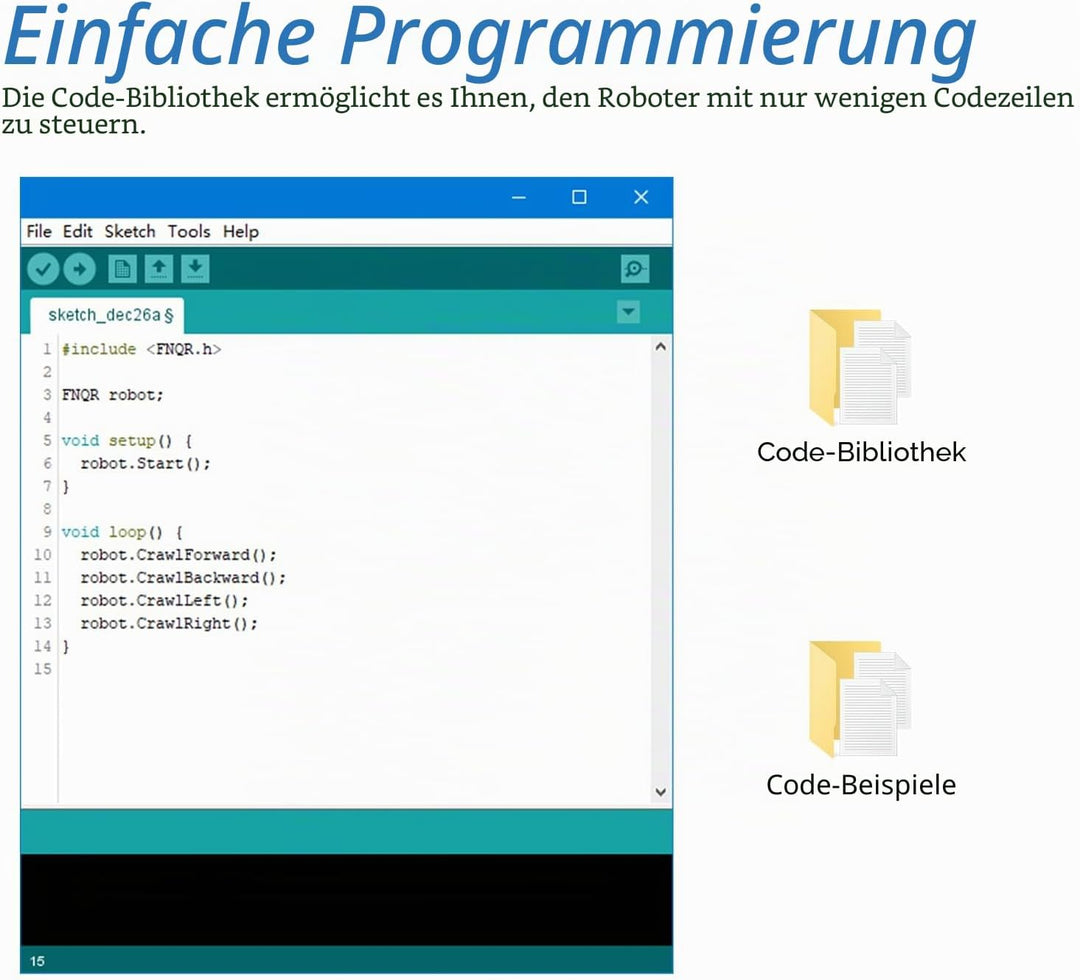Upload the sketch with arrow button
Viewport: 1080px width, 980px height.
(x=80, y=269)
